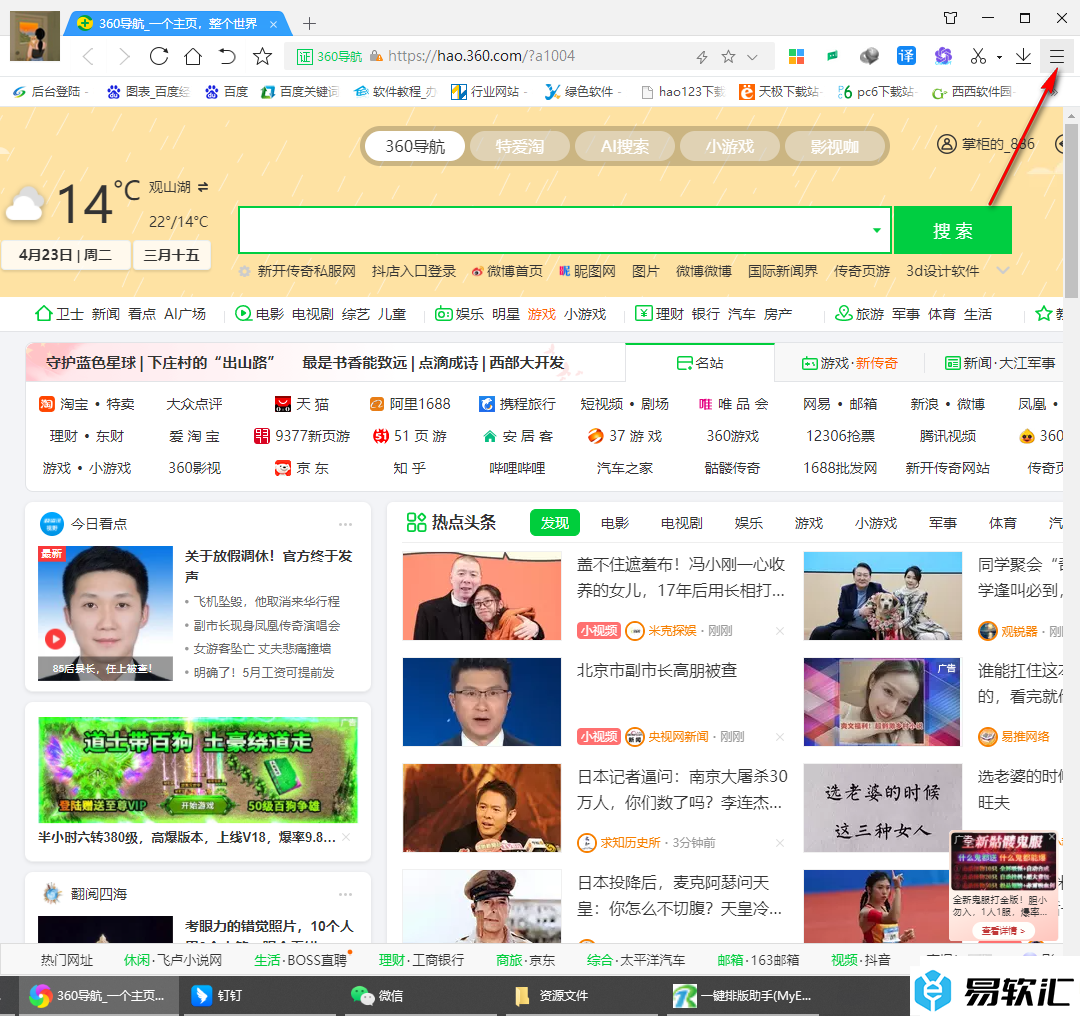1080x1016 pixels.
Task: Select the 发现 headlines tab
Action: click(554, 523)
